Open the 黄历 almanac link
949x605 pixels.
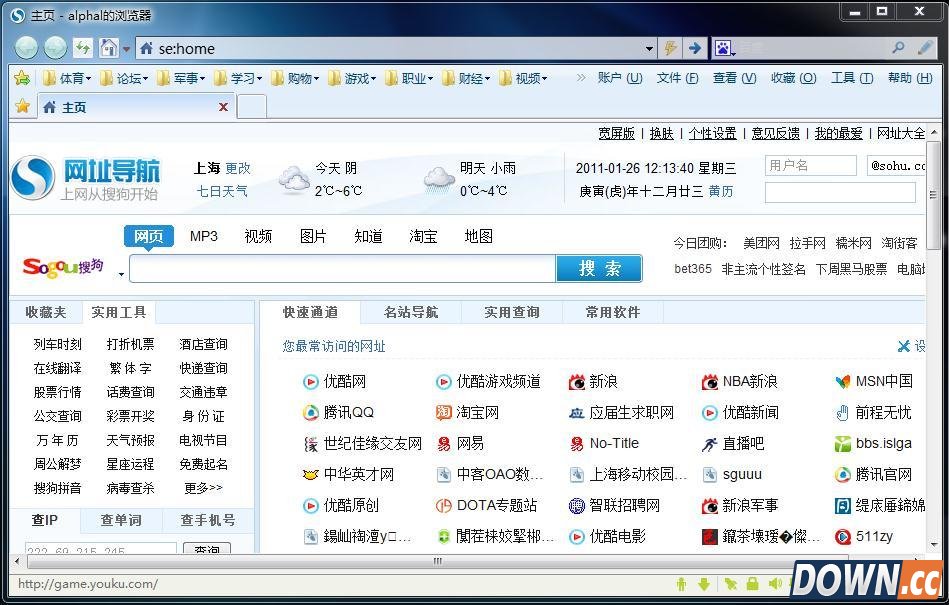(x=720, y=192)
